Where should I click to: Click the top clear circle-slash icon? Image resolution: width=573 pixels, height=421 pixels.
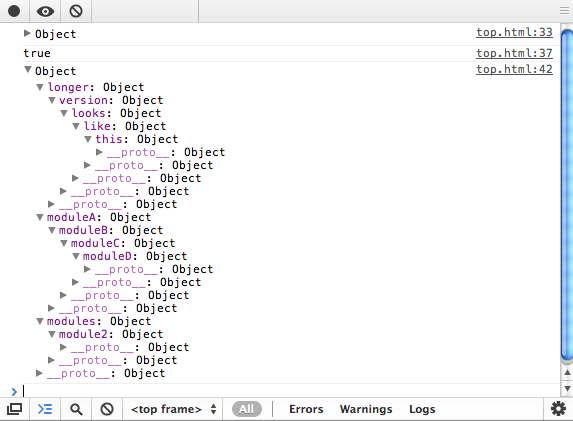76,11
